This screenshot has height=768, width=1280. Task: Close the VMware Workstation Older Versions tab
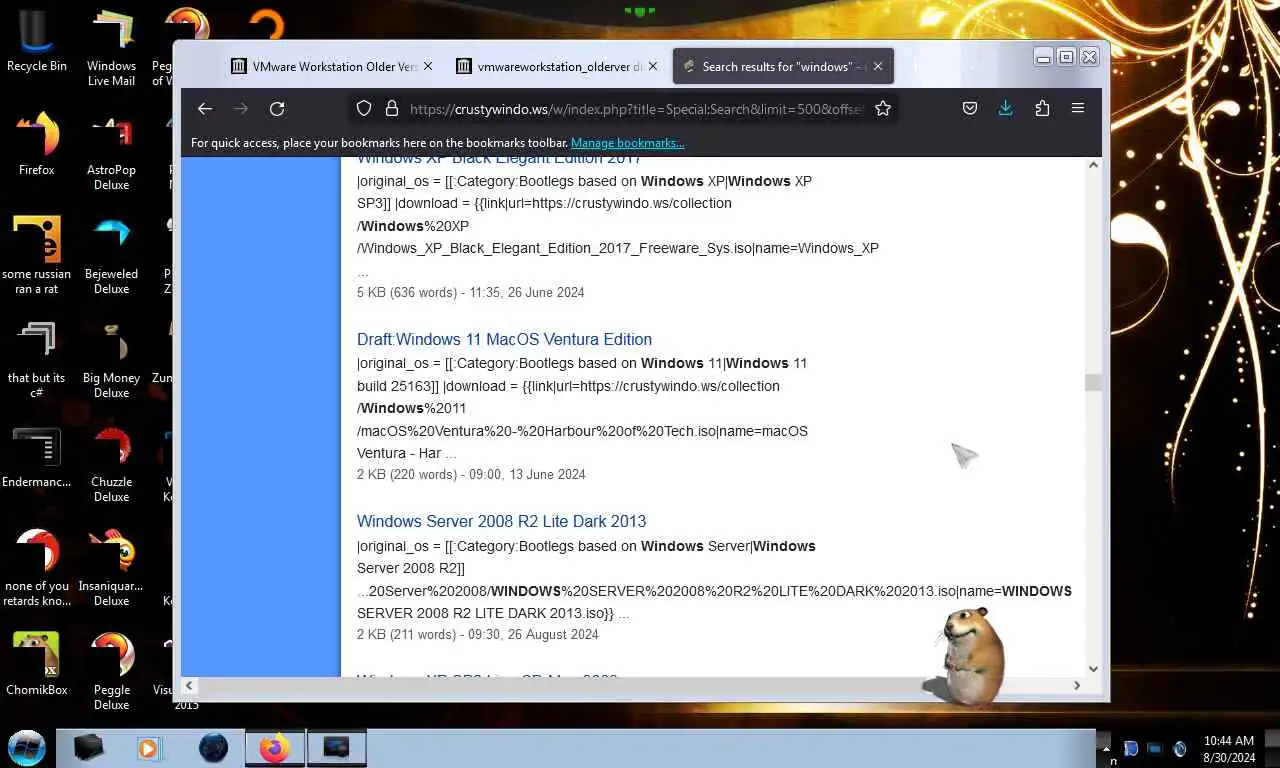click(x=428, y=66)
